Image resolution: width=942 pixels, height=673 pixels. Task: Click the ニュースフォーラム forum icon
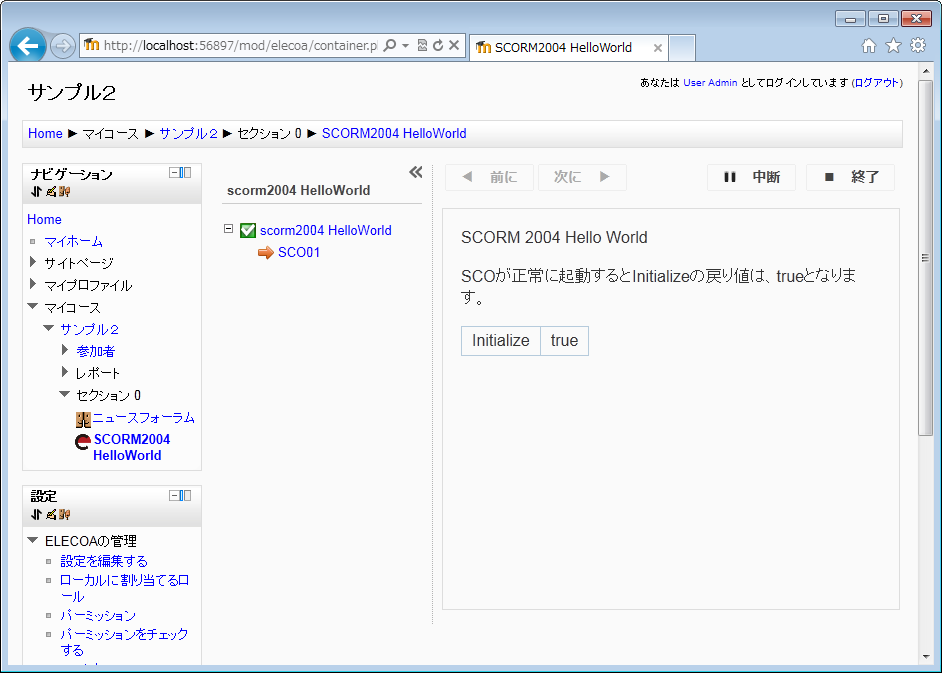(83, 419)
